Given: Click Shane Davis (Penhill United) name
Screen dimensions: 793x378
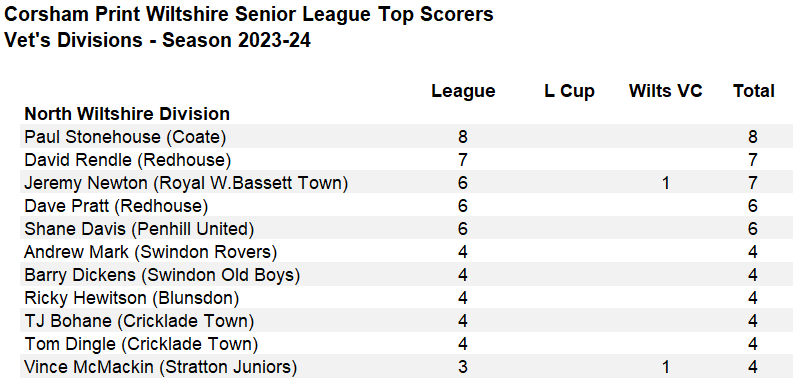Looking at the screenshot, I should coord(139,229).
